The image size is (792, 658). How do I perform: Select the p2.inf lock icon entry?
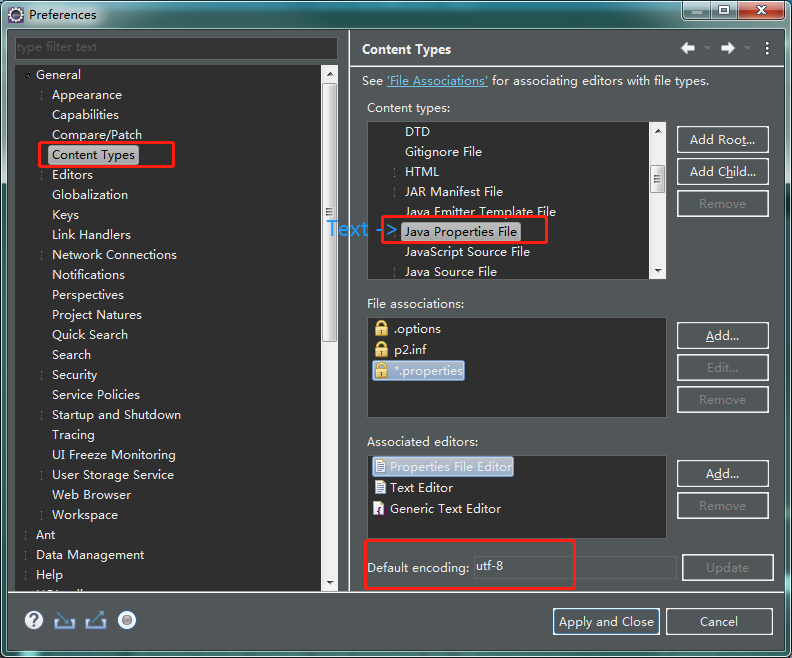[381, 349]
